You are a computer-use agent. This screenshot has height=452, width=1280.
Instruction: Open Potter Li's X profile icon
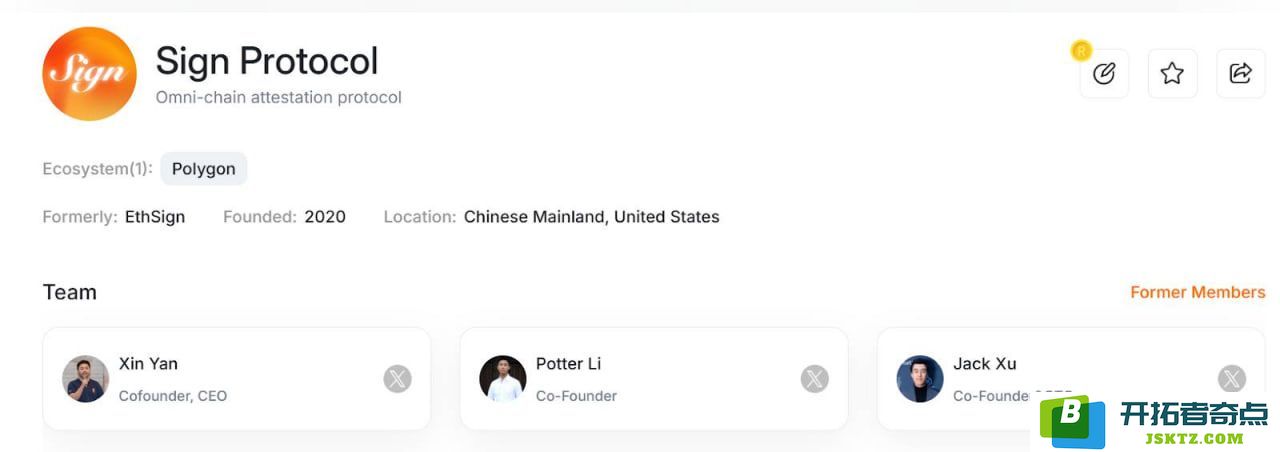point(815,379)
